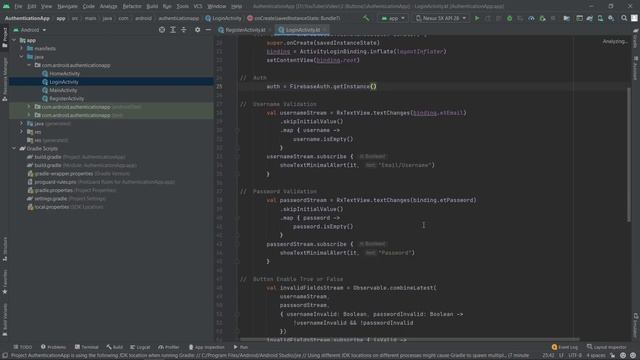
Task: Open the Nexus 5X device dropdown
Action: 441,18
